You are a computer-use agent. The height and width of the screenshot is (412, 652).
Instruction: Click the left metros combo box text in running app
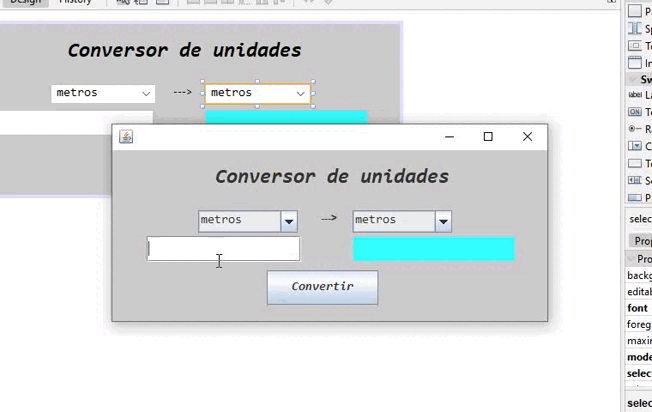[221, 220]
